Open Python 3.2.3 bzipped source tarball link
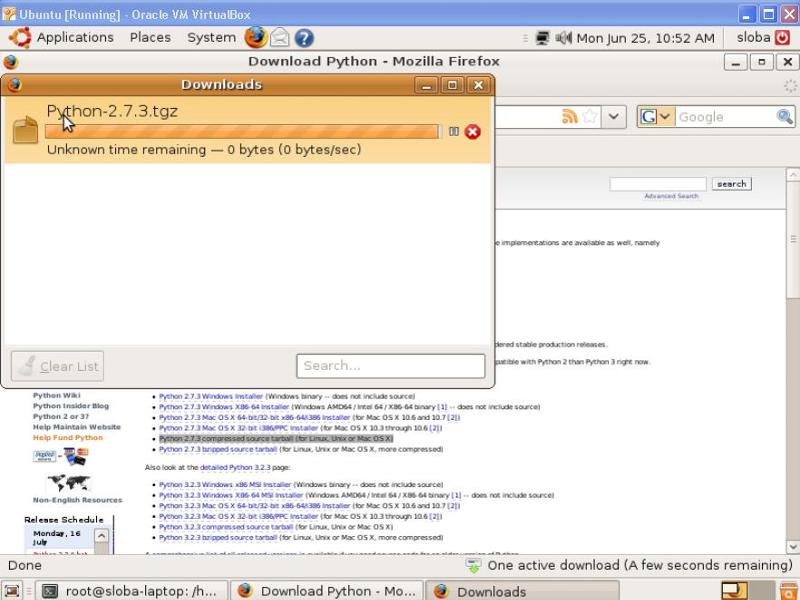 coord(218,538)
